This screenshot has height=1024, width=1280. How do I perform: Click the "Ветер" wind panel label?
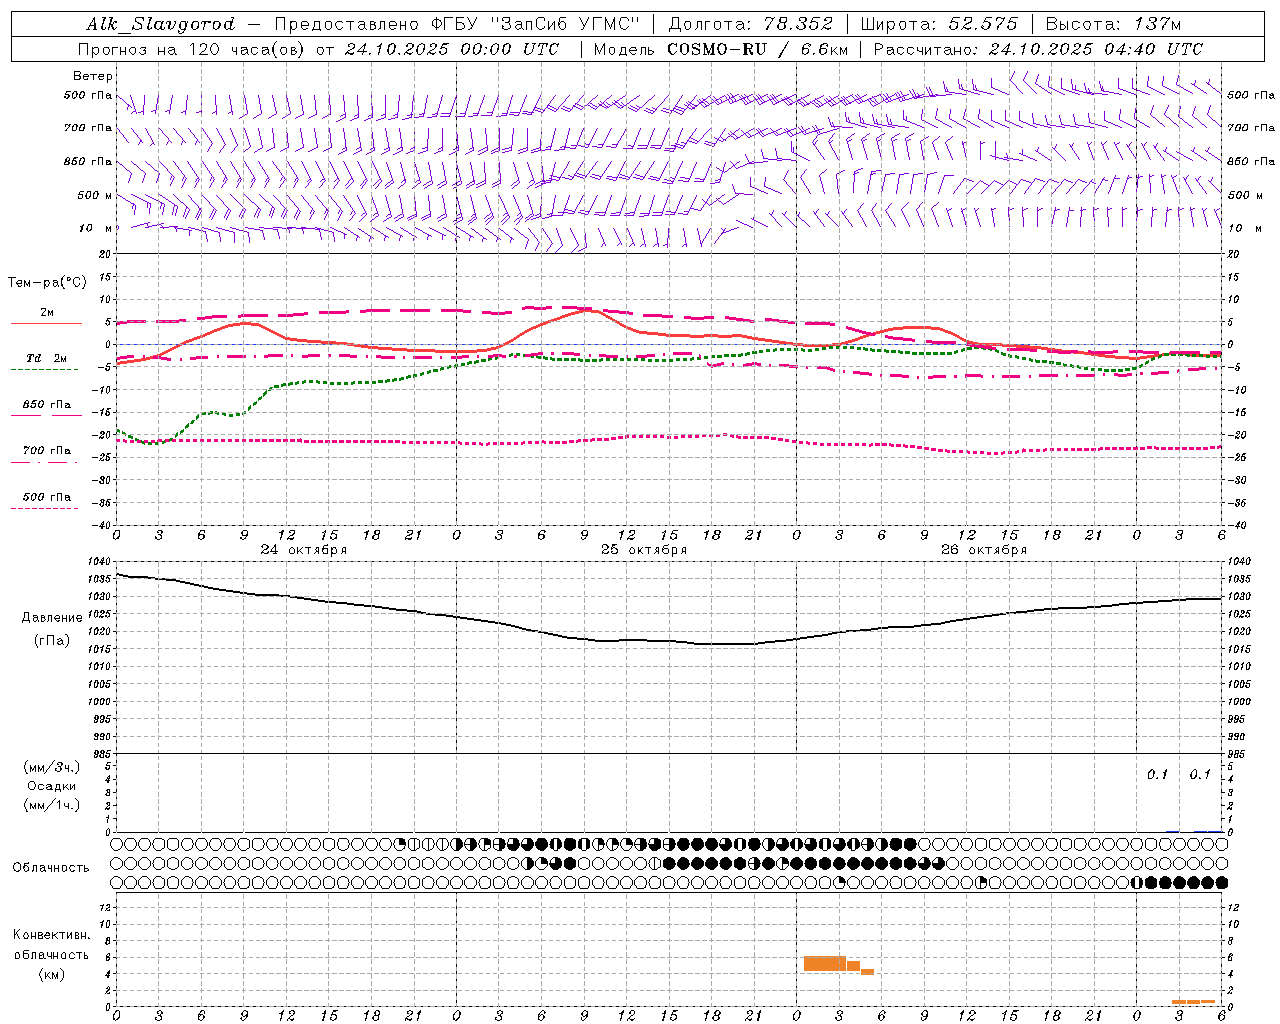click(93, 76)
